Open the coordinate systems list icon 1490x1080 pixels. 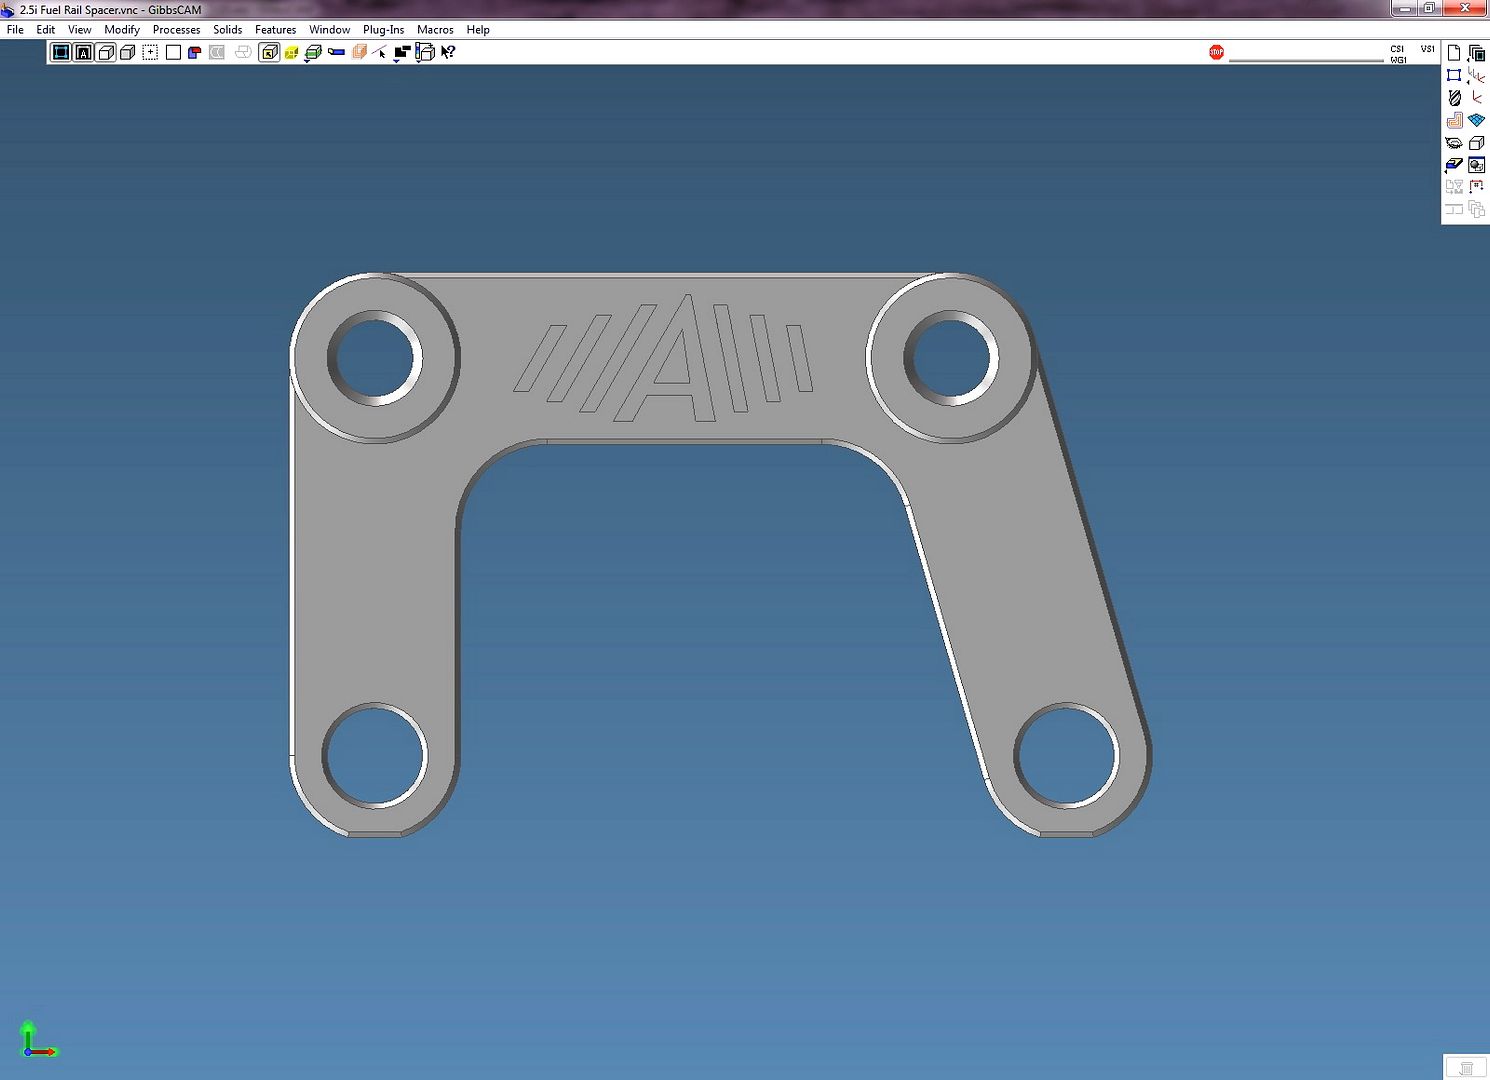pyautogui.click(x=1476, y=74)
